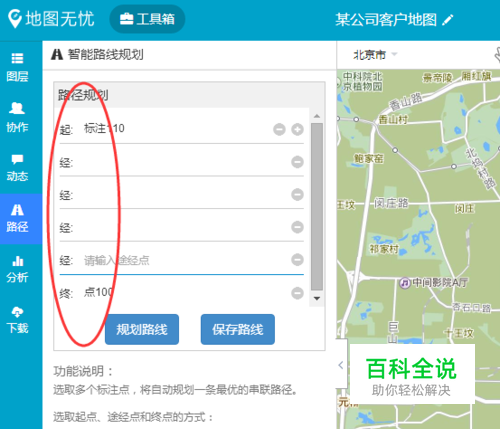Remove the third 经 waypoint row

pos(297,227)
